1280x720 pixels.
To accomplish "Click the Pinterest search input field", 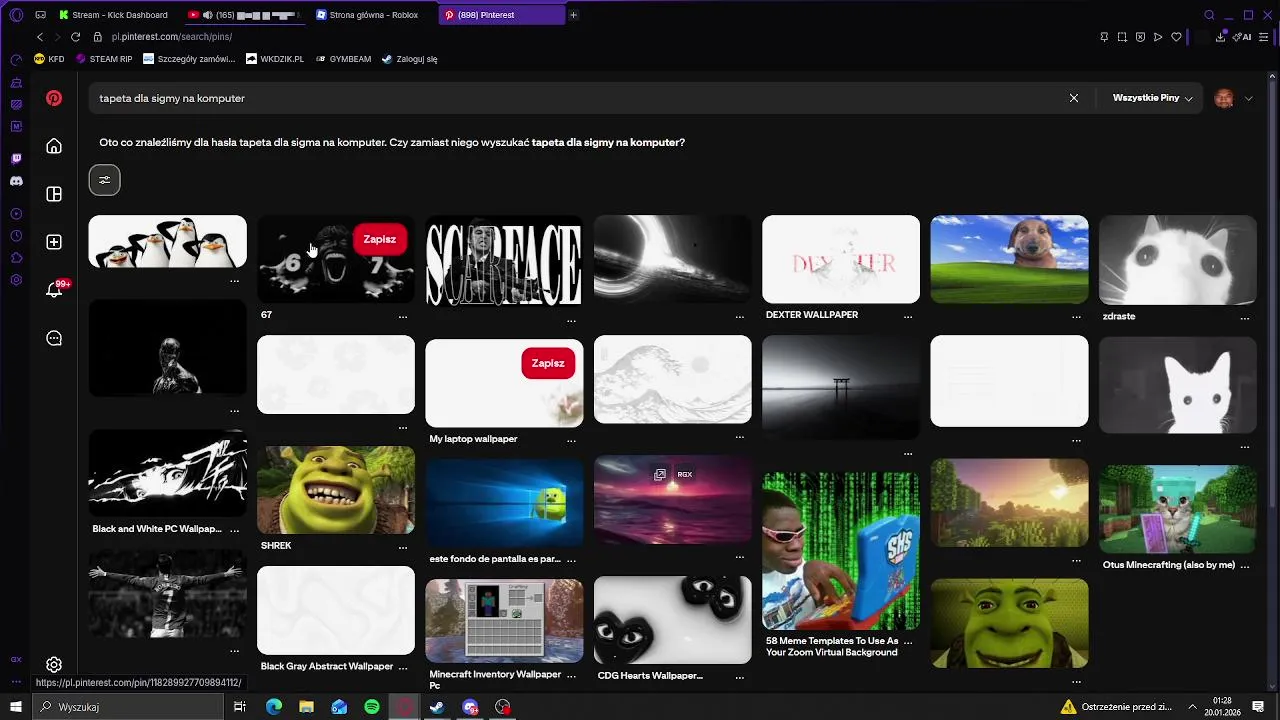I will tap(580, 98).
